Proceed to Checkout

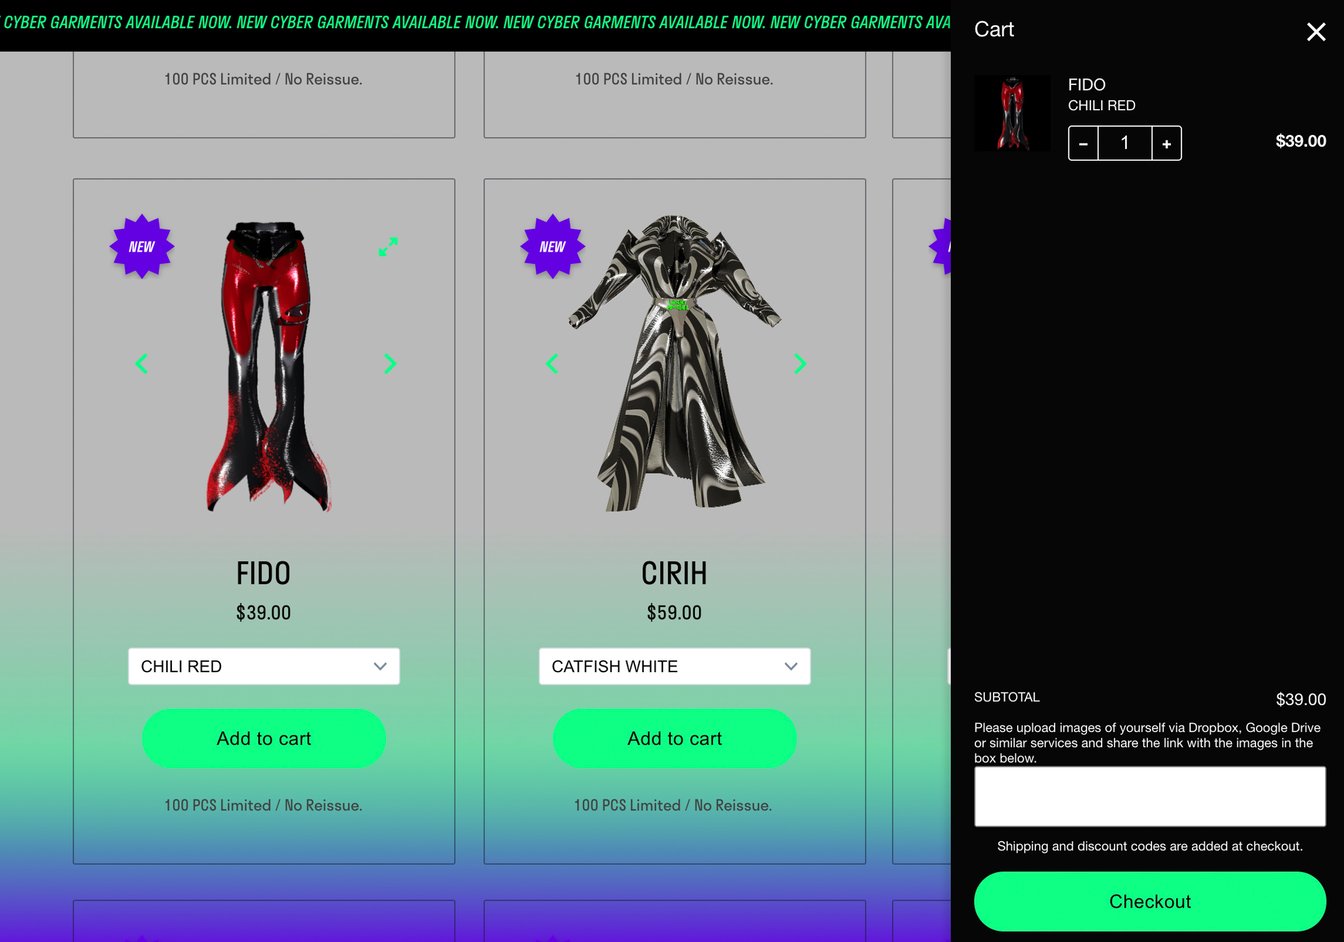(1150, 901)
